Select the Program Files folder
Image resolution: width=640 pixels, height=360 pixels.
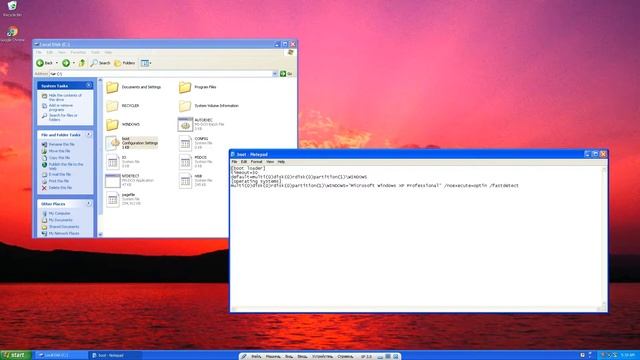coord(198,87)
